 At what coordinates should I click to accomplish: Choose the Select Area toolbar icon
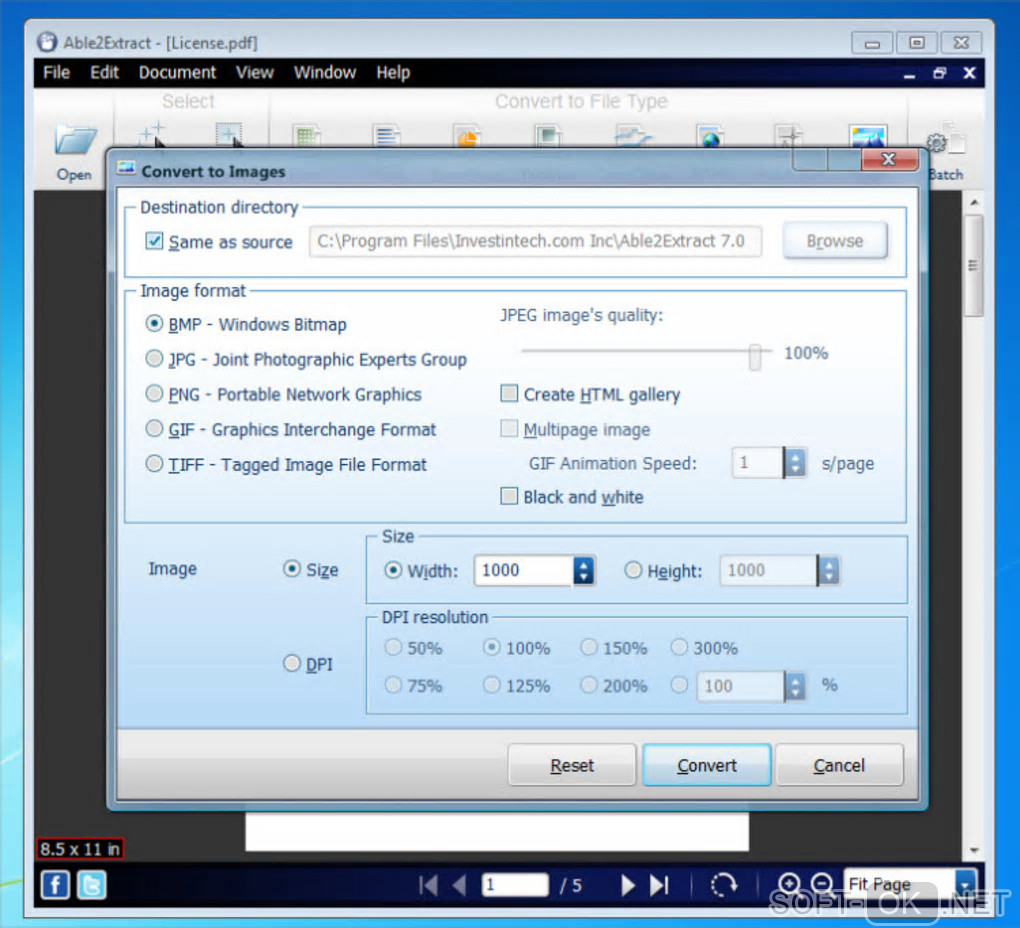click(229, 134)
